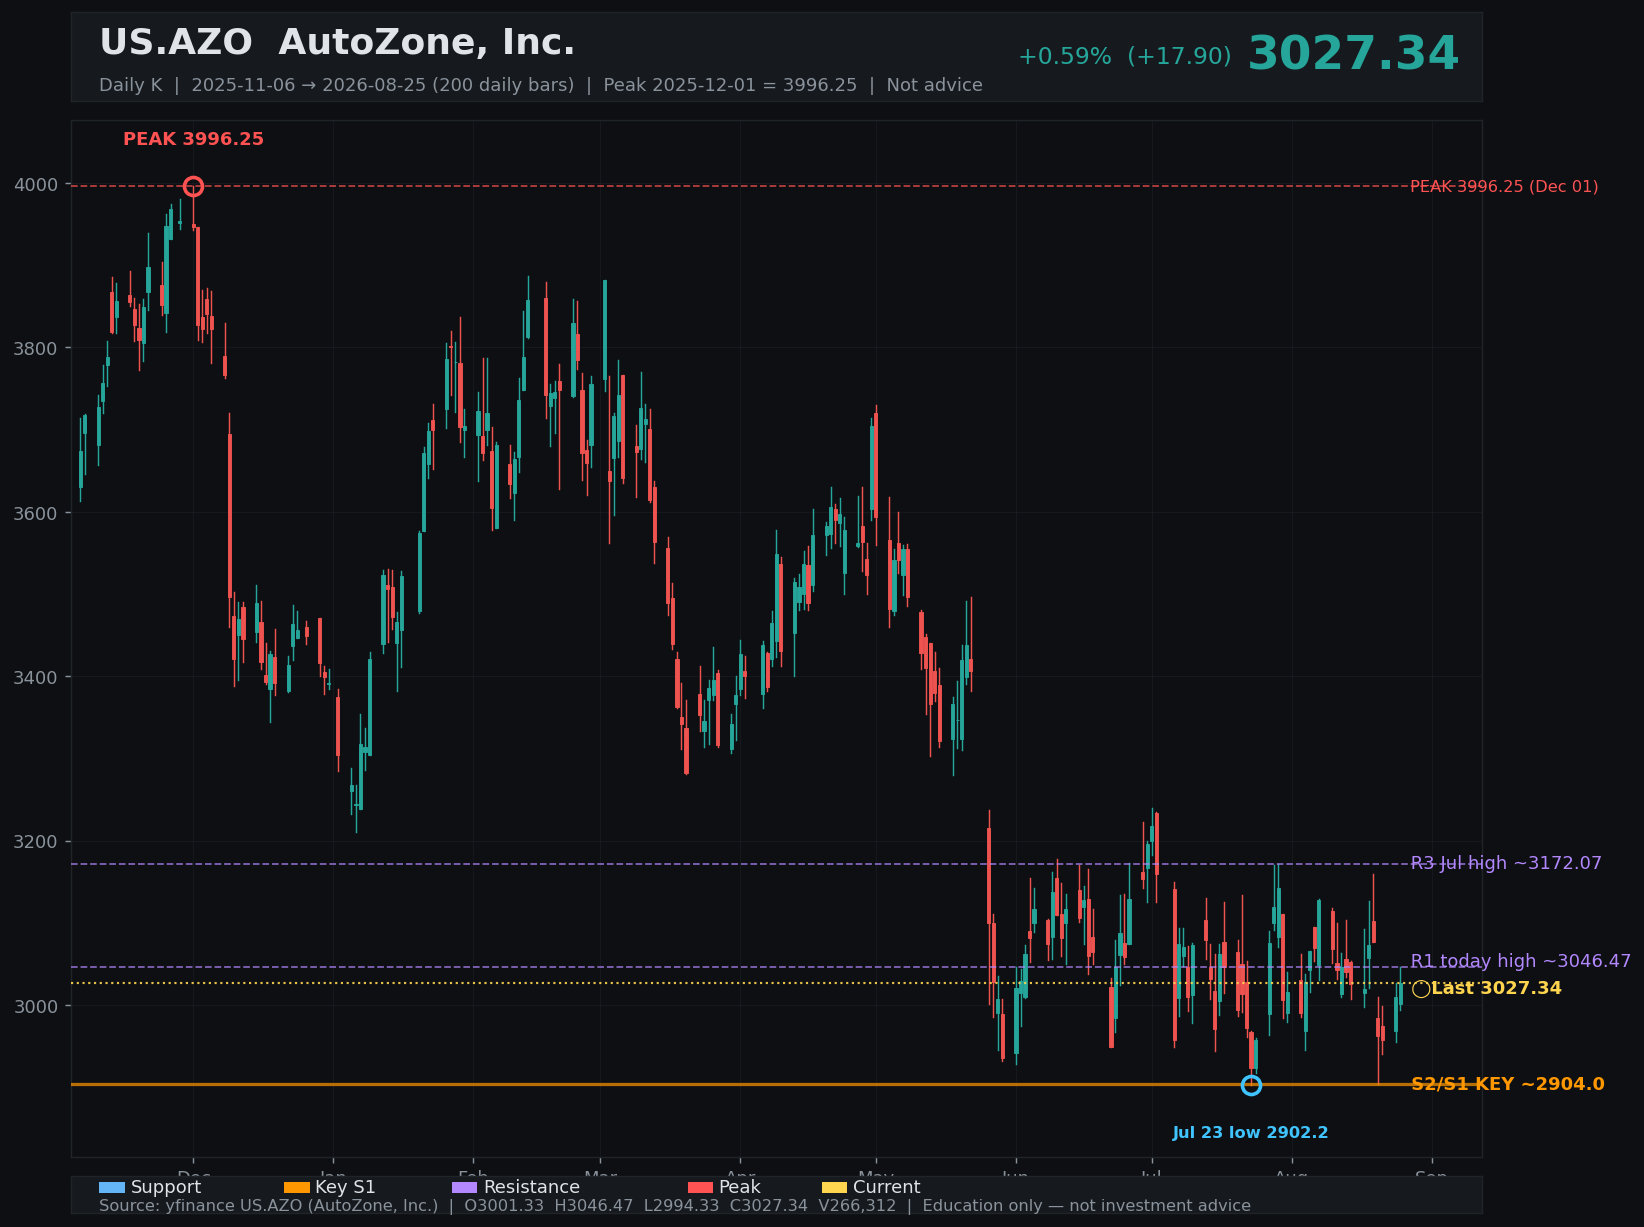
Task: Click the 'US.AZO AutoZone, Inc.' title
Action: click(337, 43)
